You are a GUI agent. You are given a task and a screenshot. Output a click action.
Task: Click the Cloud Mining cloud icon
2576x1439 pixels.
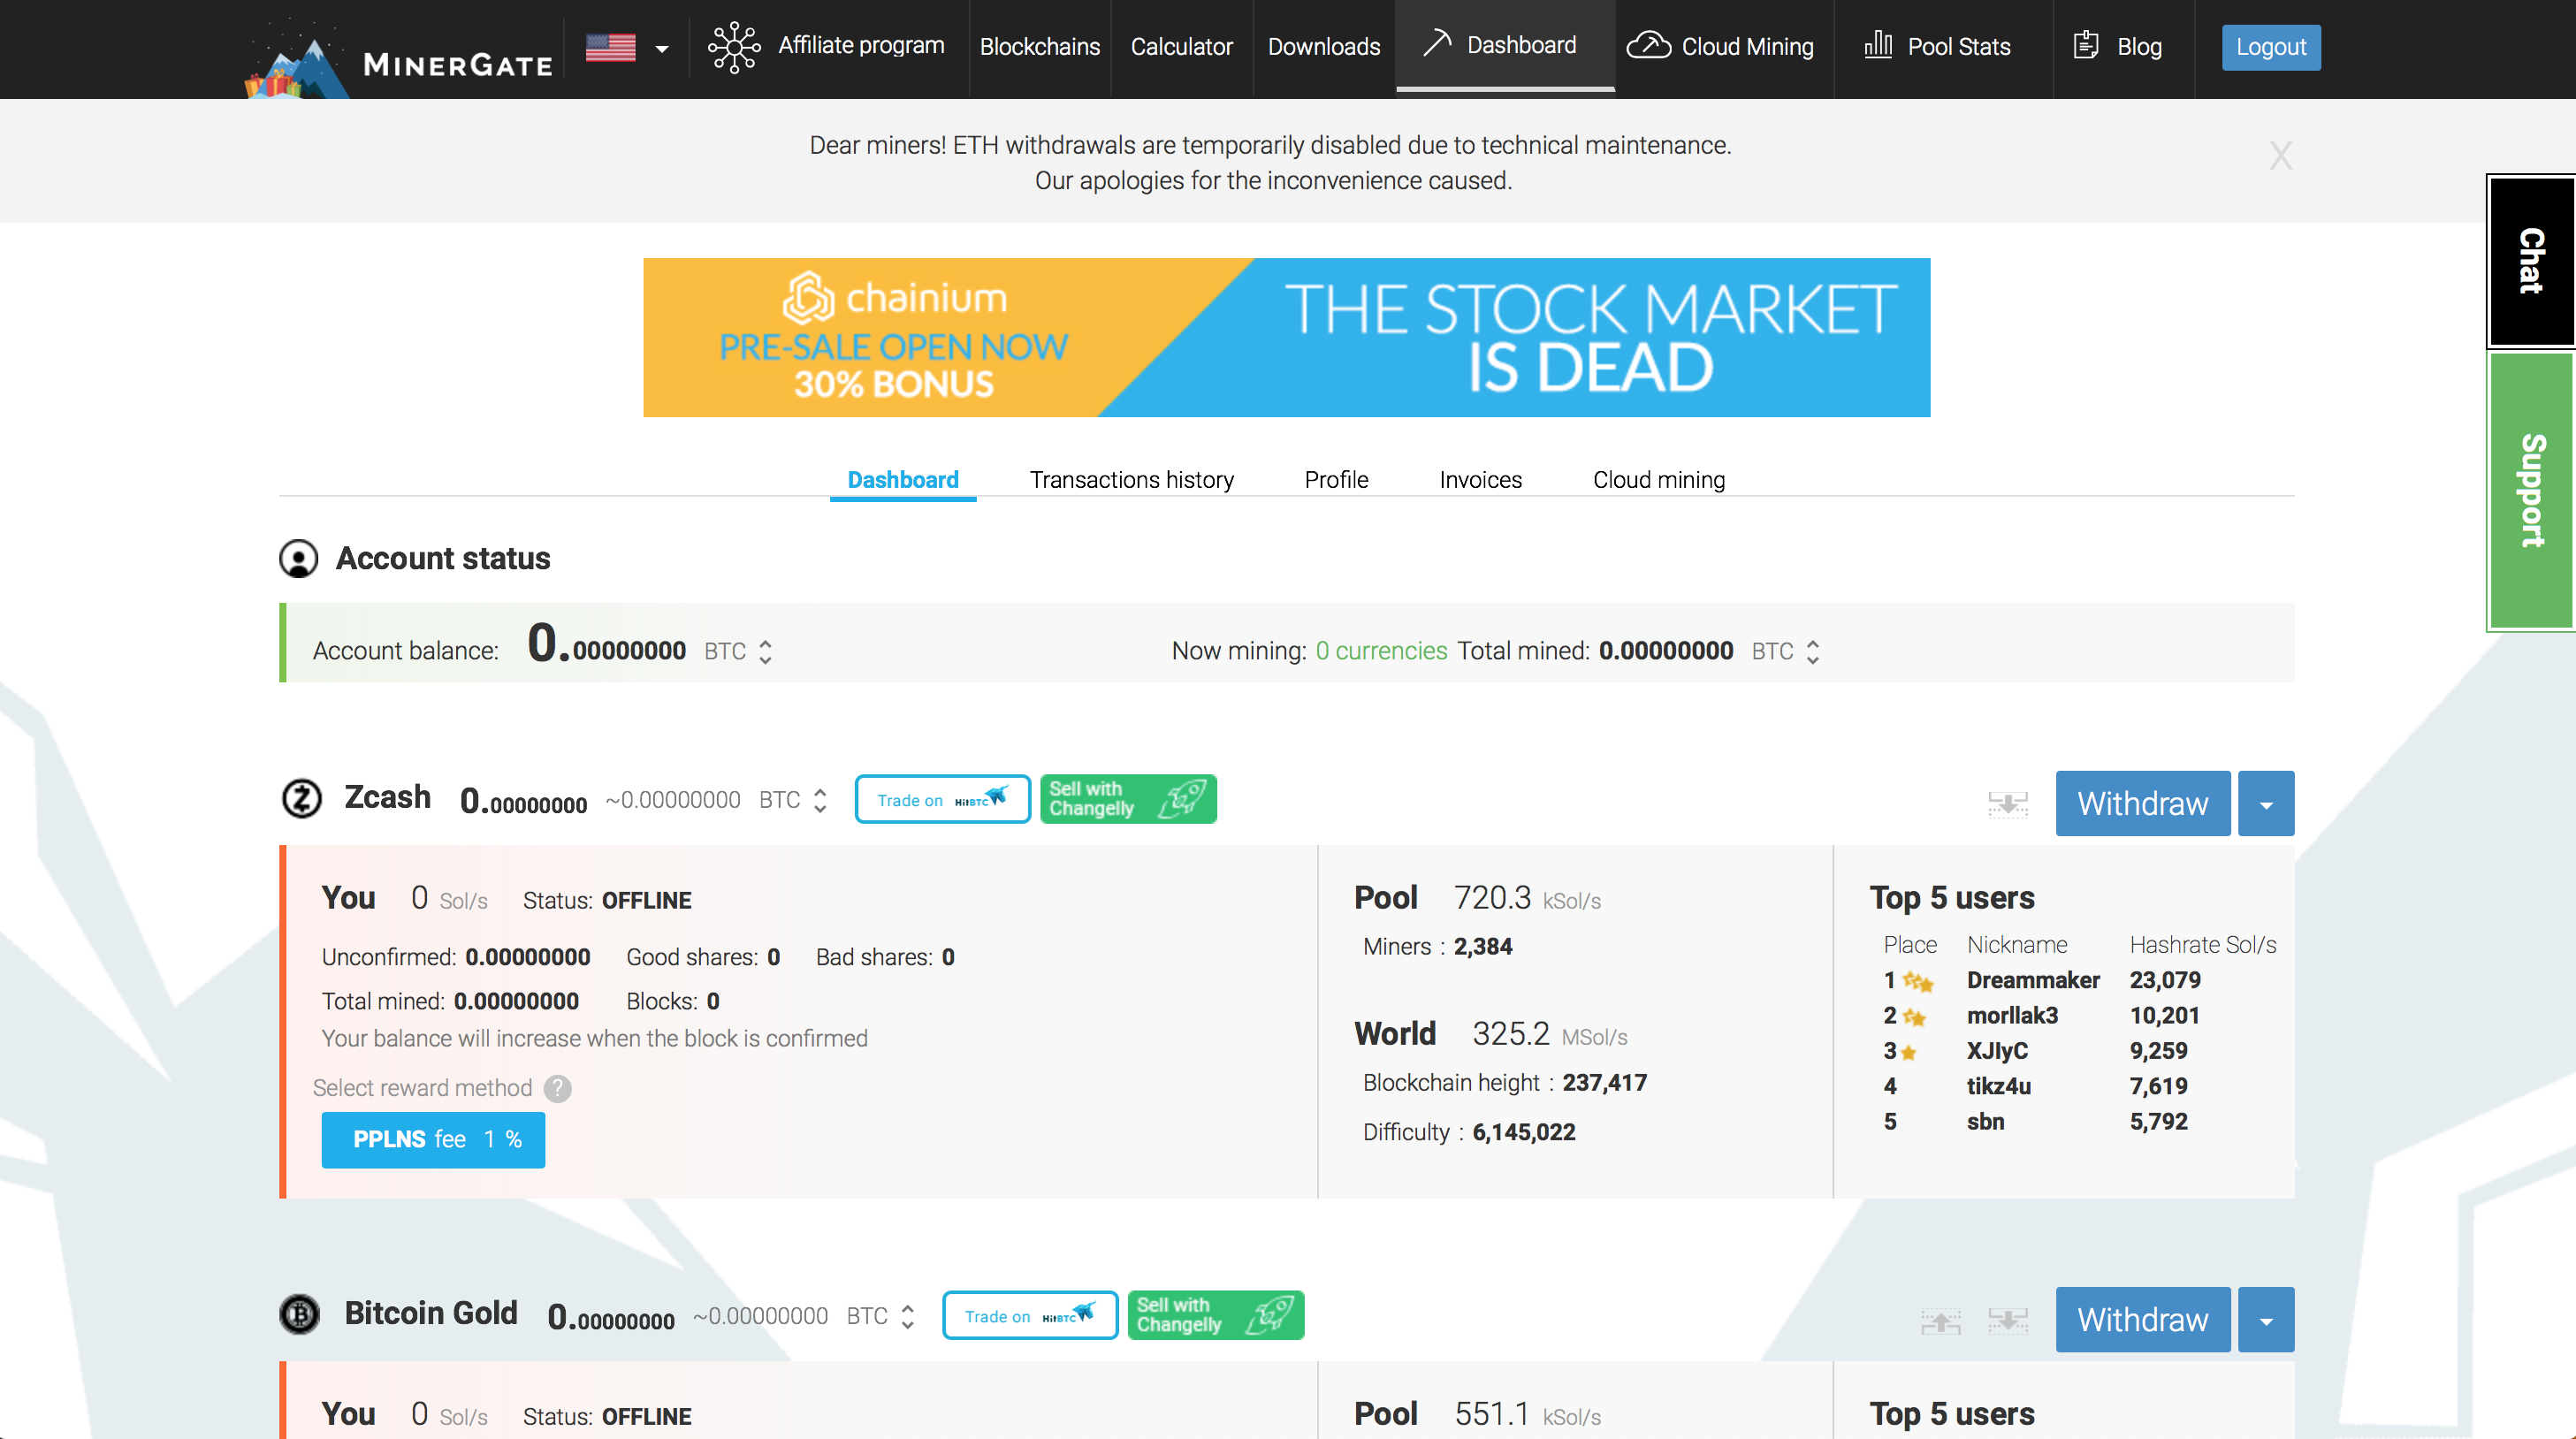pos(1647,44)
